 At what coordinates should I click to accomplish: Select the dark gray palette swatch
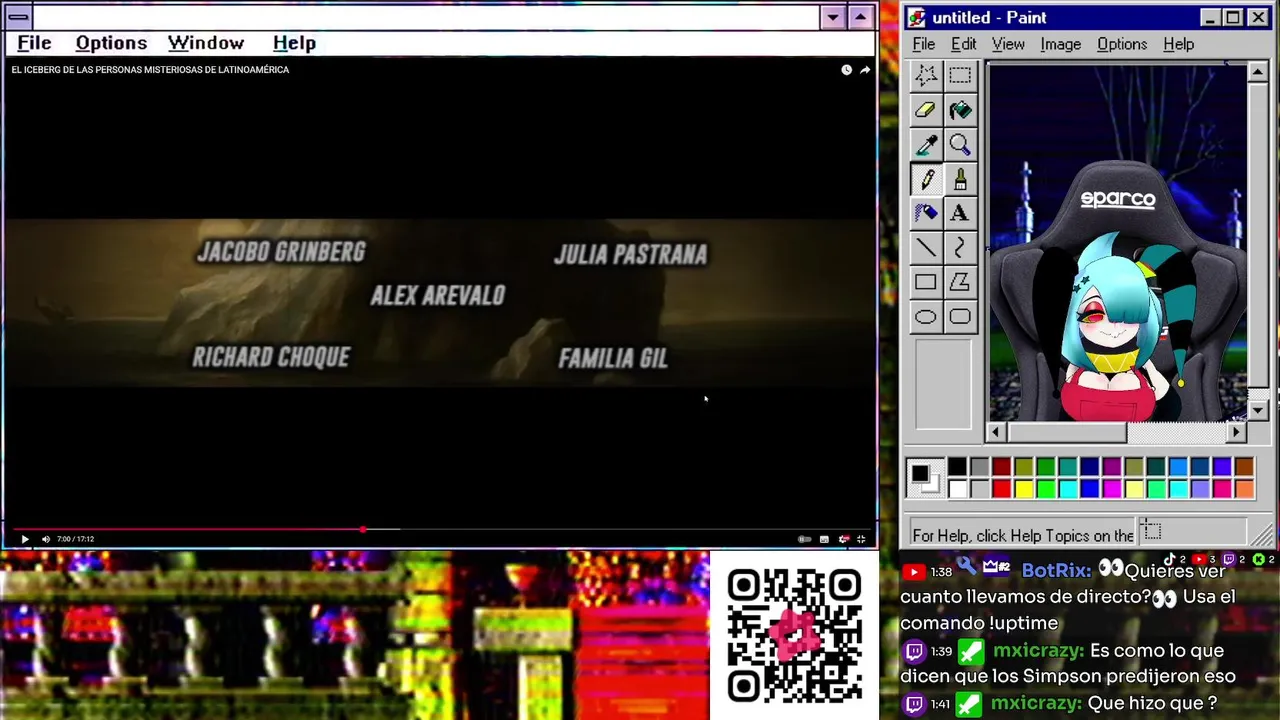[979, 467]
